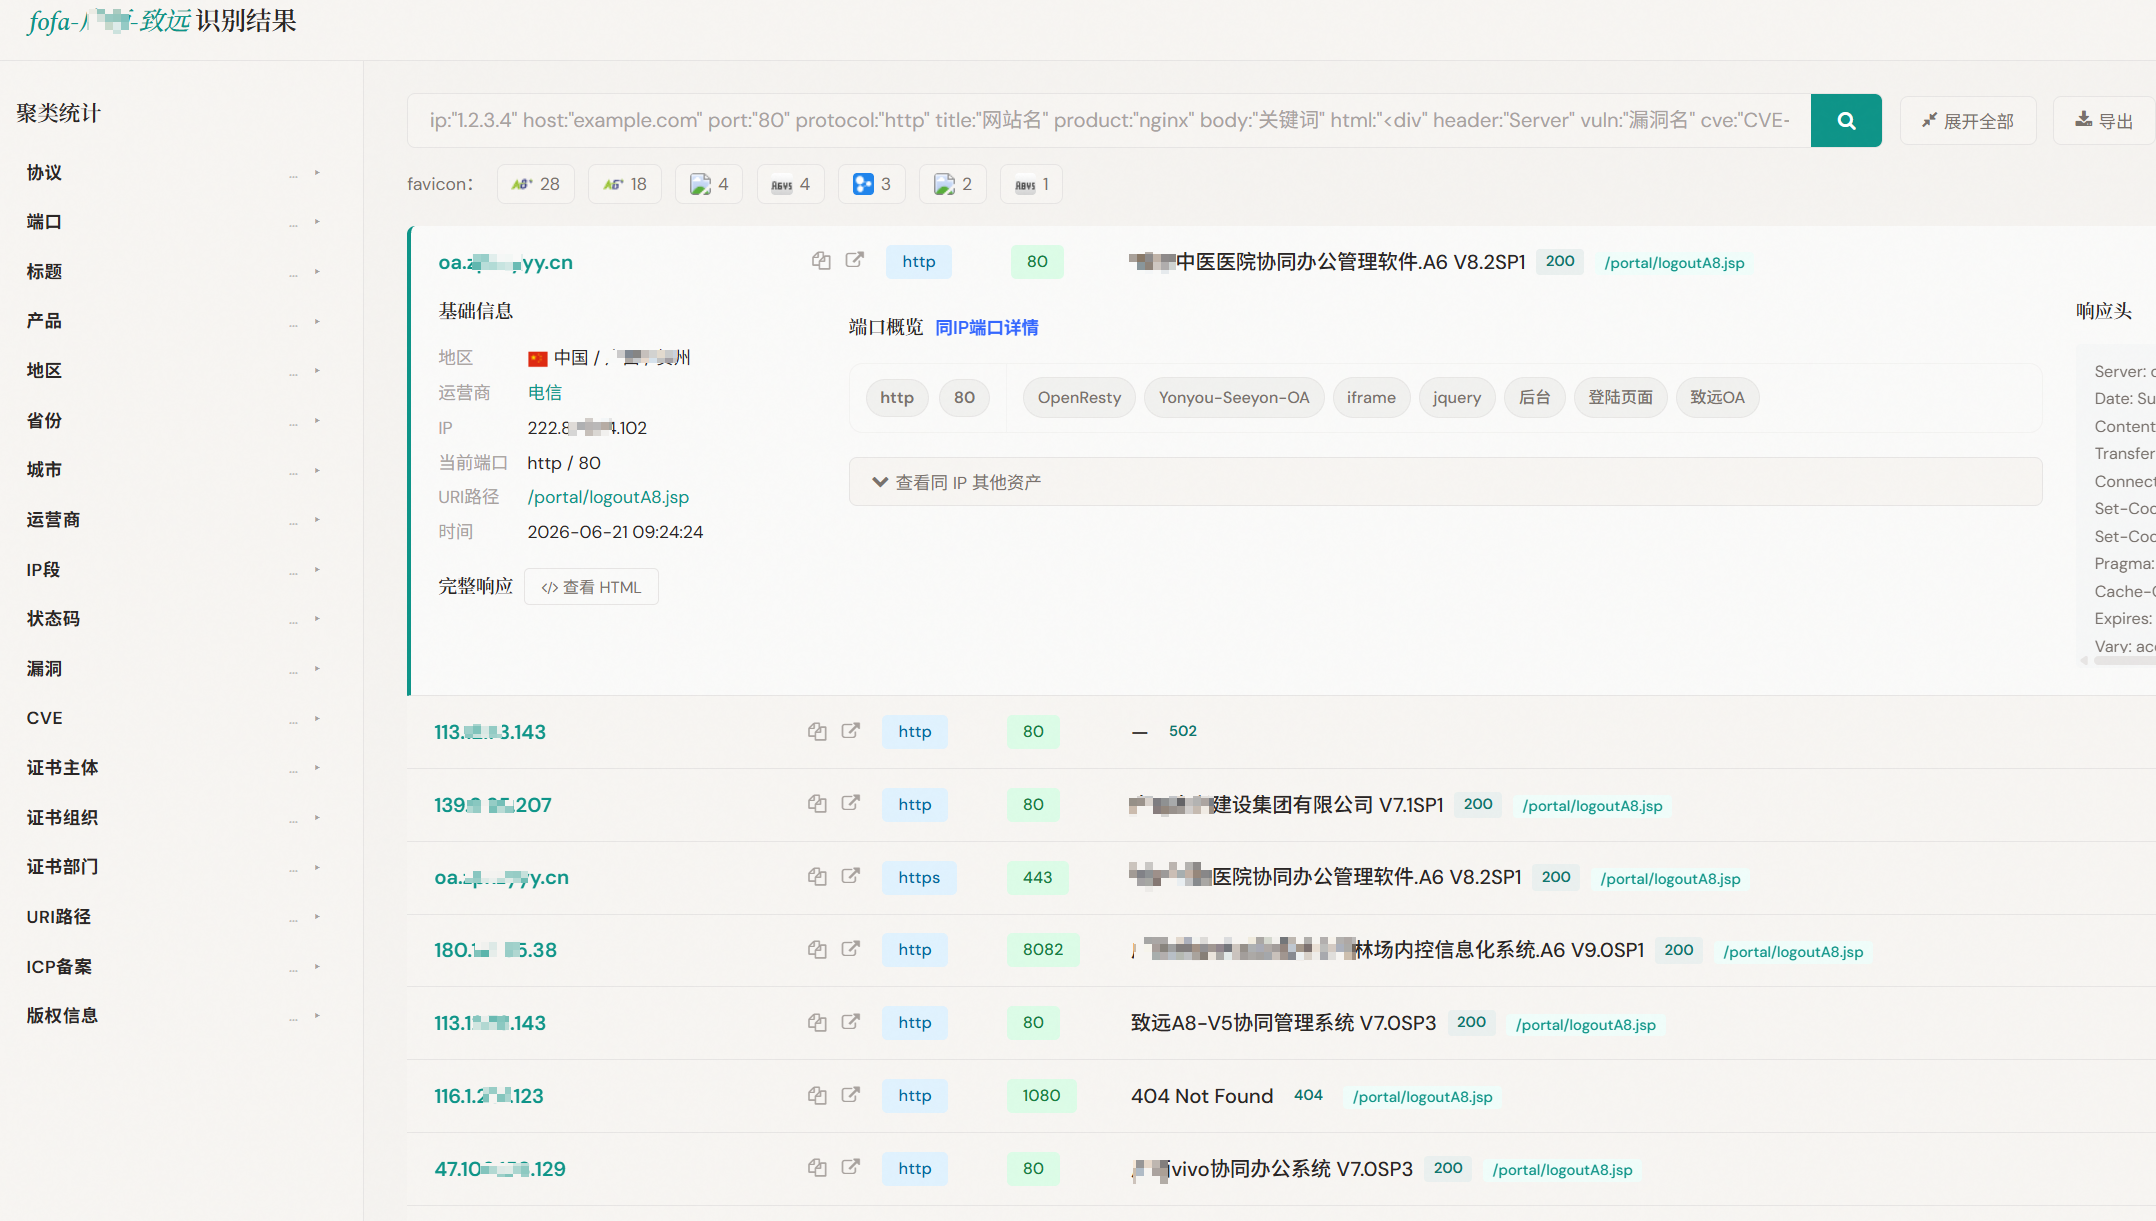This screenshot has height=1221, width=2156.
Task: Copy the host of the https 443 row
Action: coord(817,877)
